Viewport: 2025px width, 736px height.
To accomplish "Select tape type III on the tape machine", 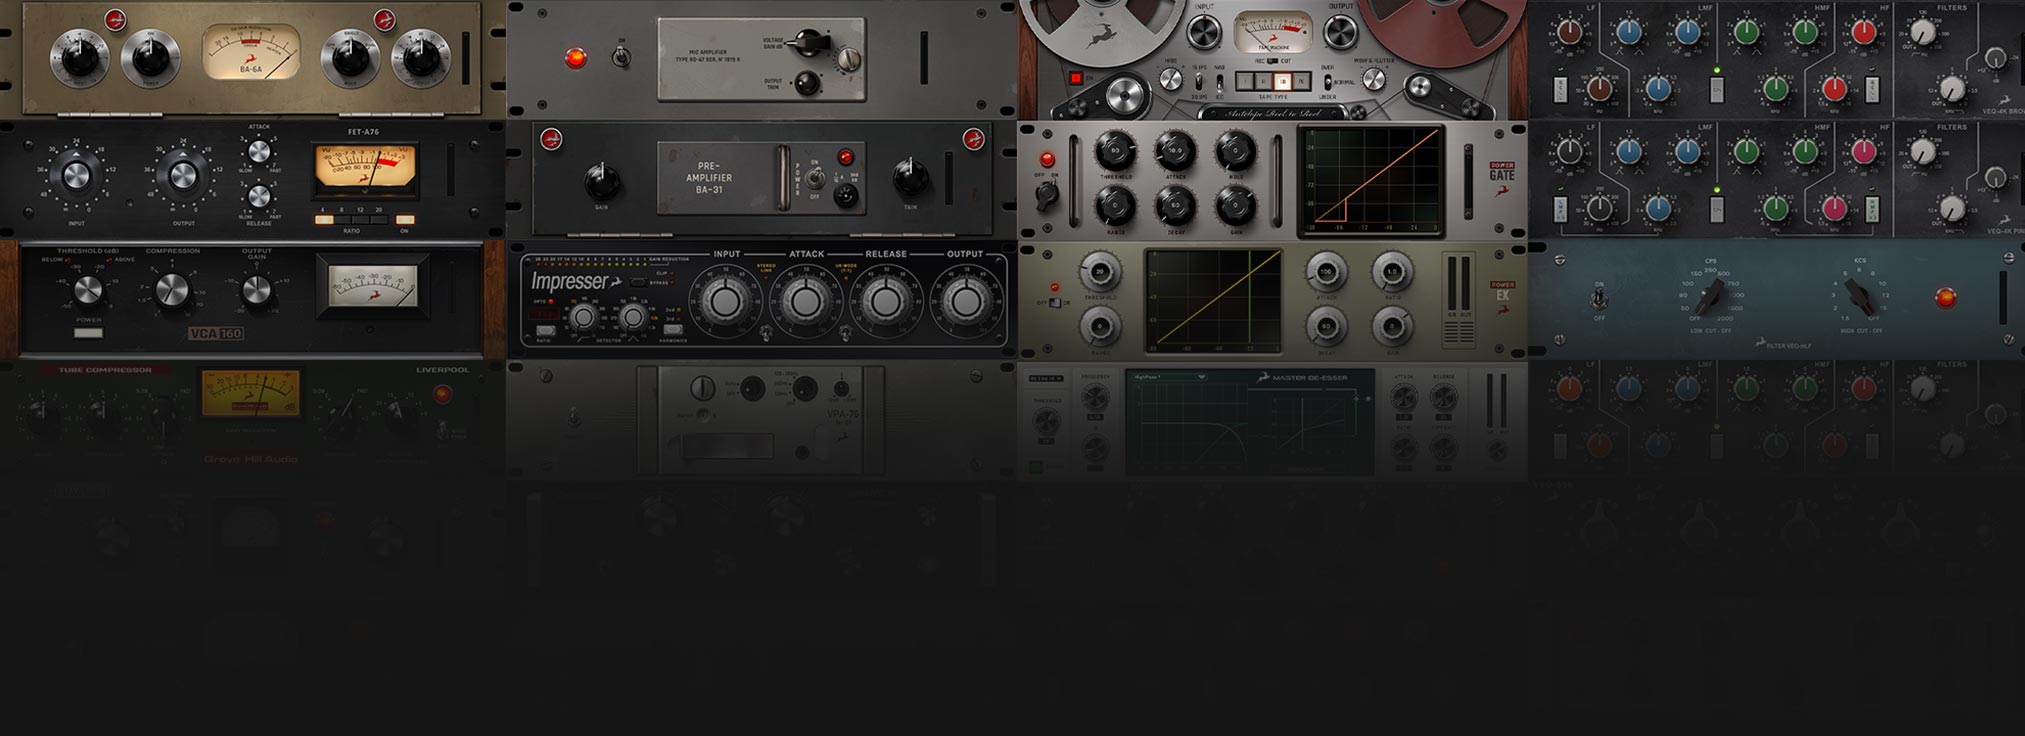I will pos(1283,82).
